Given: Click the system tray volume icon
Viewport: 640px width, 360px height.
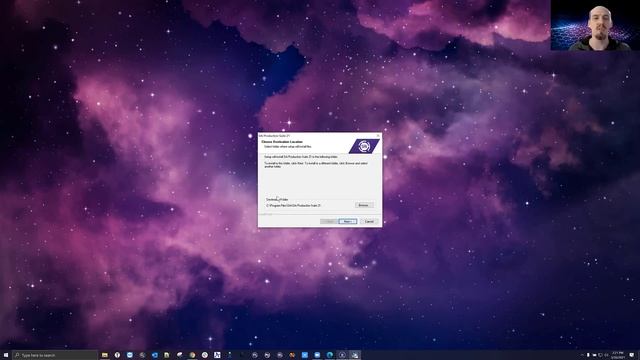Looking at the screenshot, I should point(606,355).
